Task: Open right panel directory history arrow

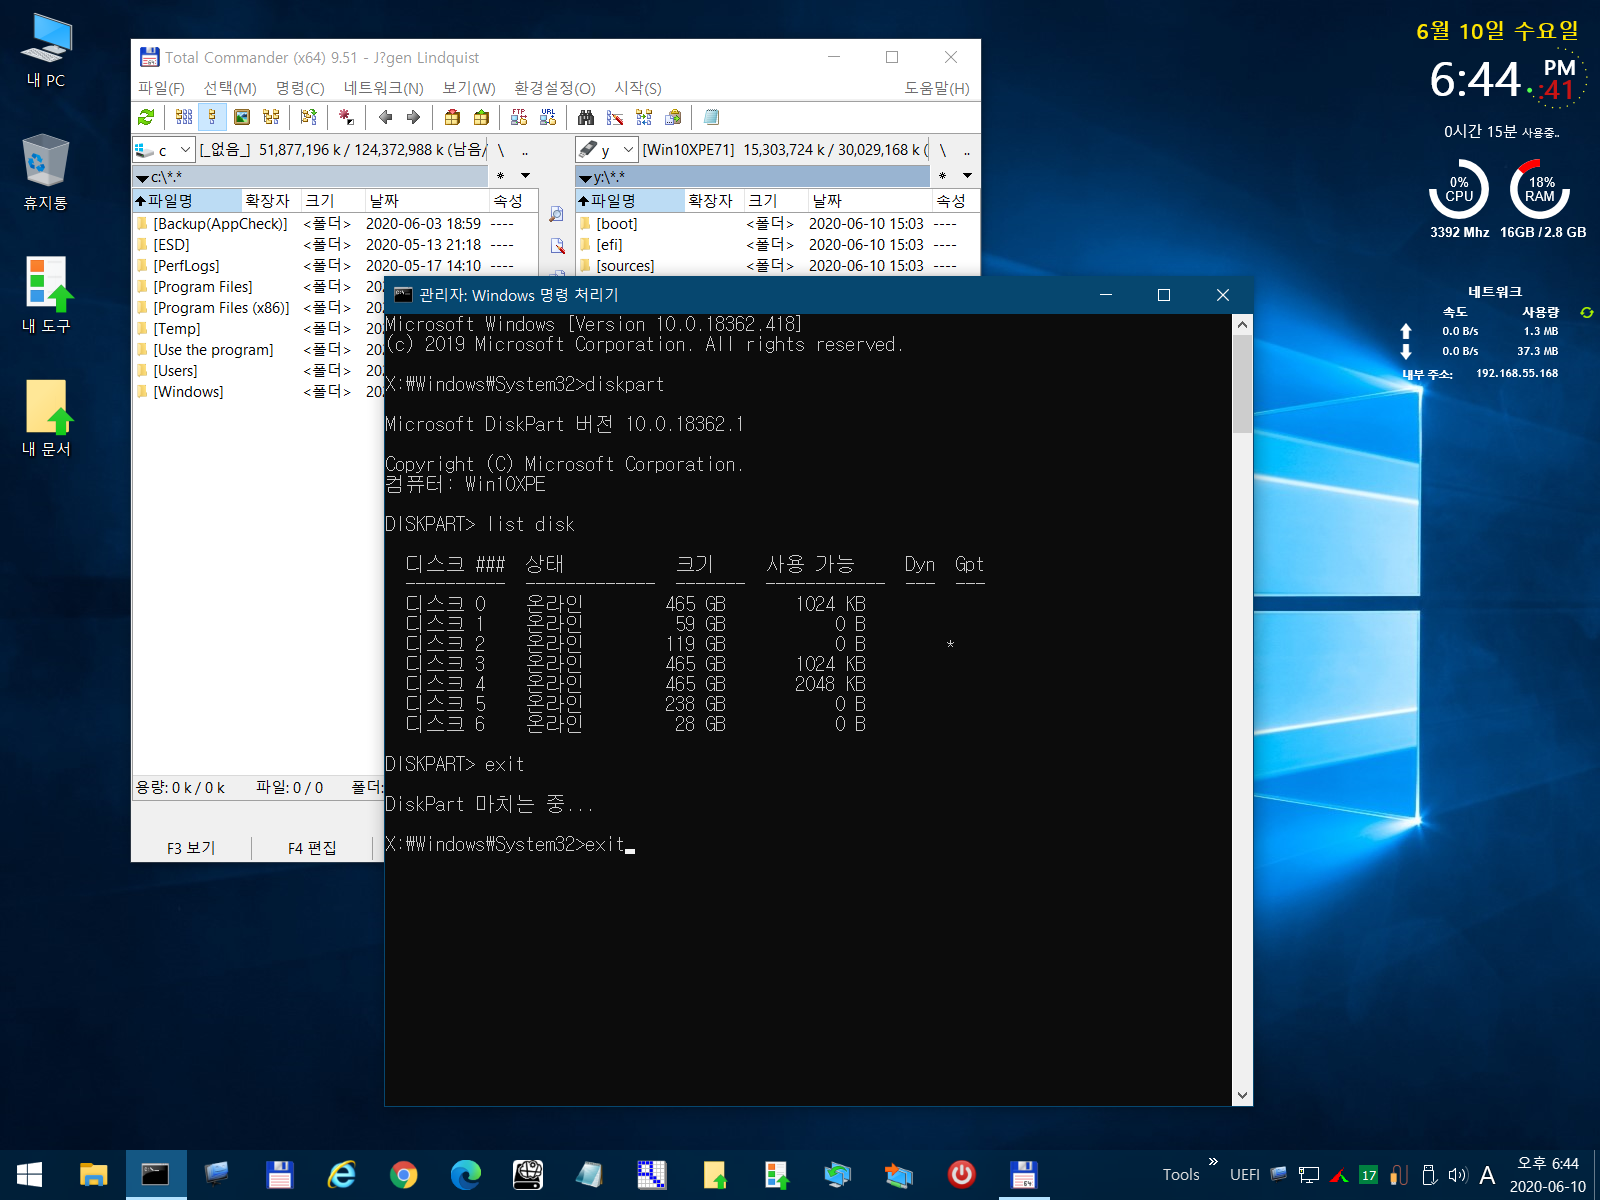Action: coord(968,176)
